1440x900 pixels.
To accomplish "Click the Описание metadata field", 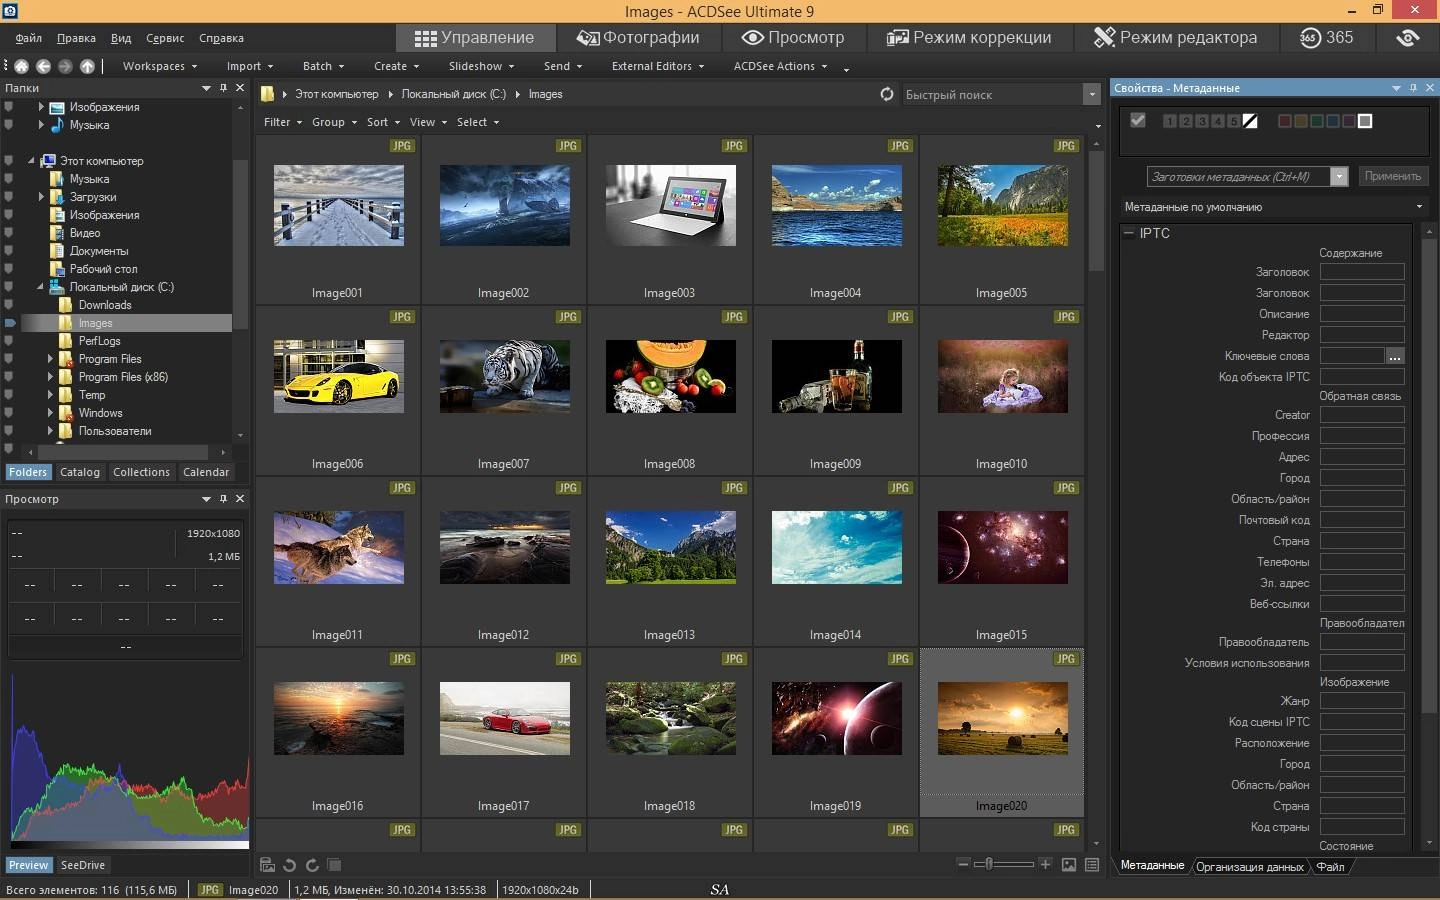I will [1362, 314].
